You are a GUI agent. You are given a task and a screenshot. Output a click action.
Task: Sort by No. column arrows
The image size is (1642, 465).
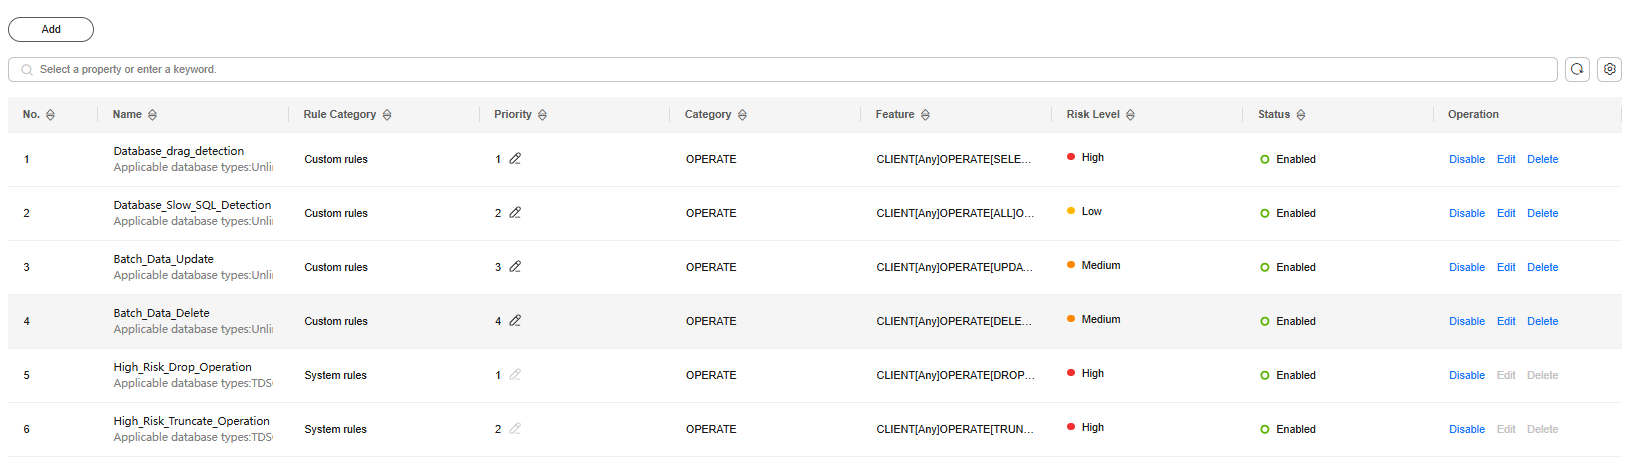(50, 115)
